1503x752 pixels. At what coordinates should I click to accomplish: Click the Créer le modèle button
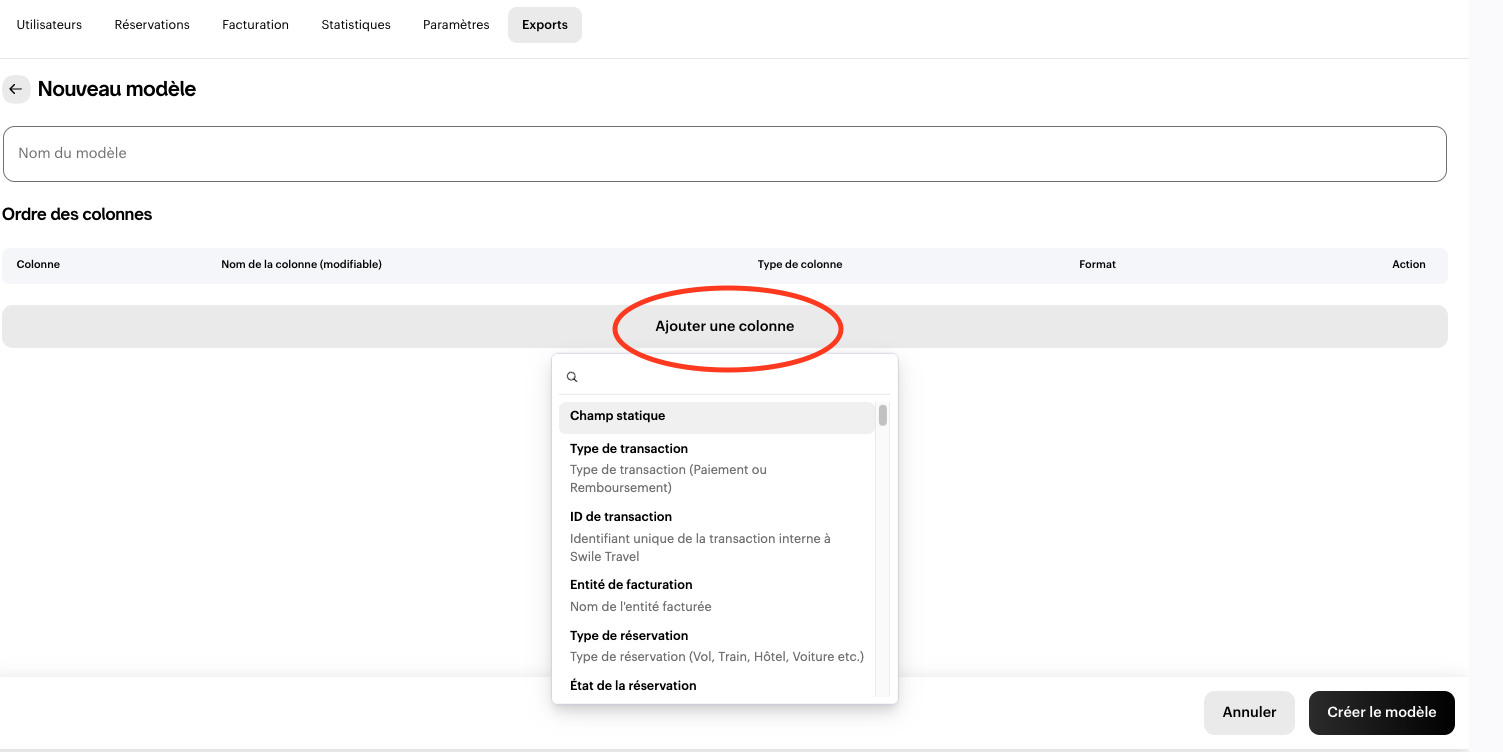(1381, 713)
